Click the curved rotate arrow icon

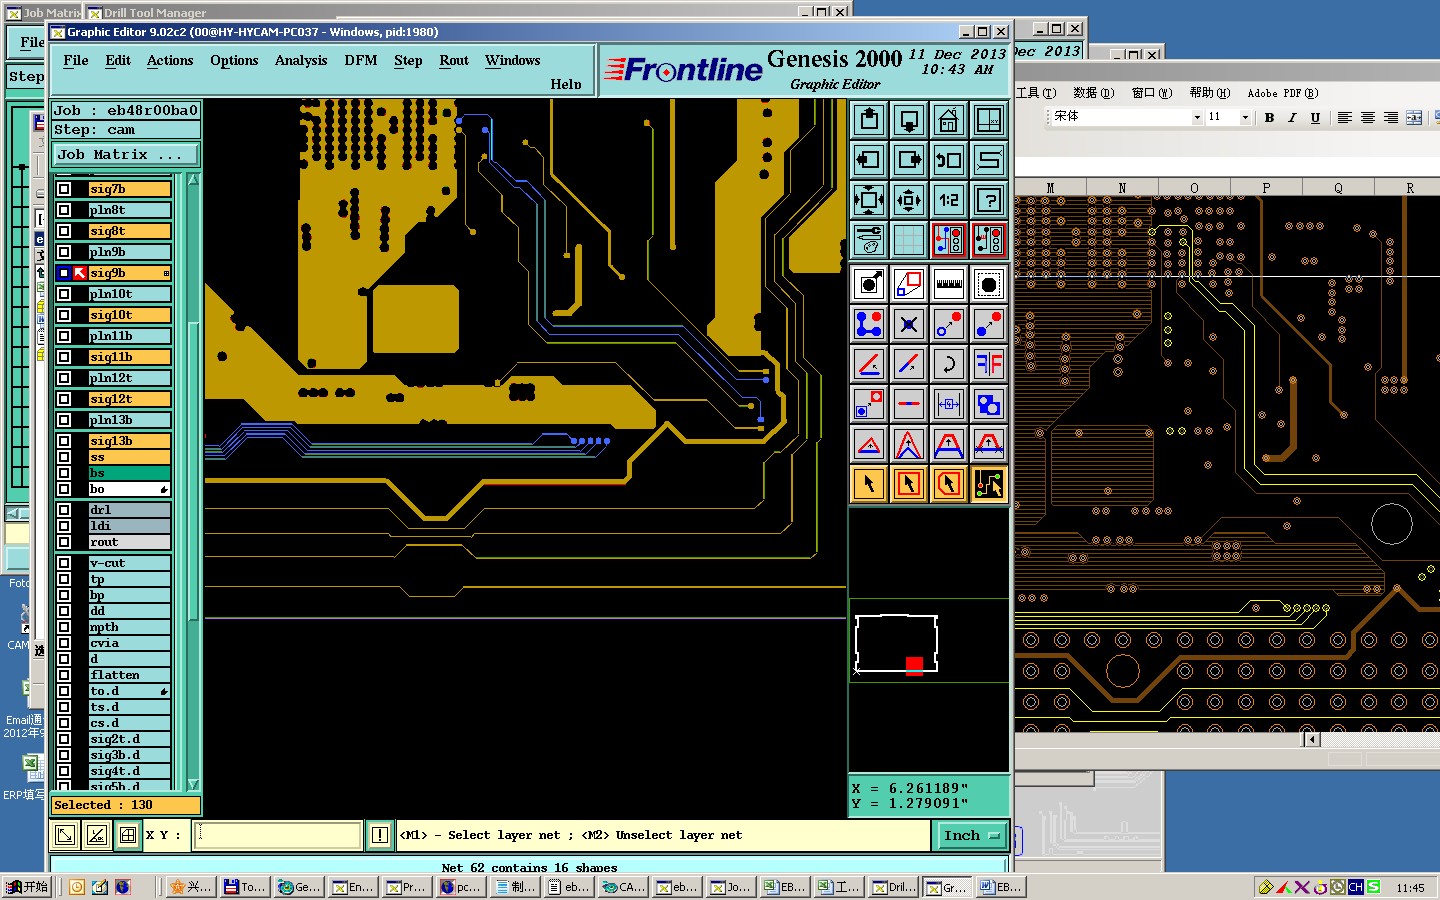949,364
